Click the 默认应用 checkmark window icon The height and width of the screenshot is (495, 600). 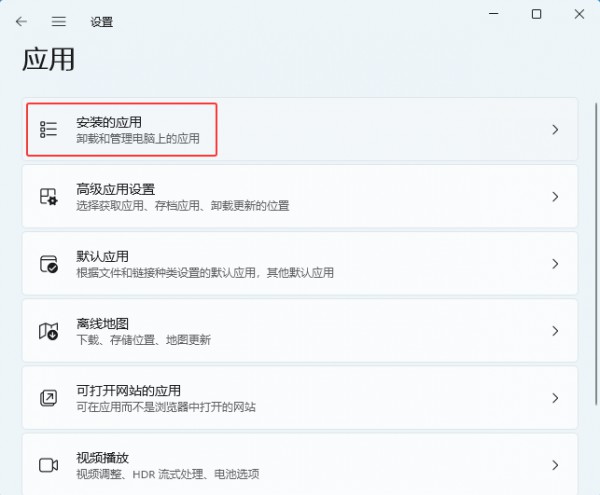pyautogui.click(x=49, y=264)
